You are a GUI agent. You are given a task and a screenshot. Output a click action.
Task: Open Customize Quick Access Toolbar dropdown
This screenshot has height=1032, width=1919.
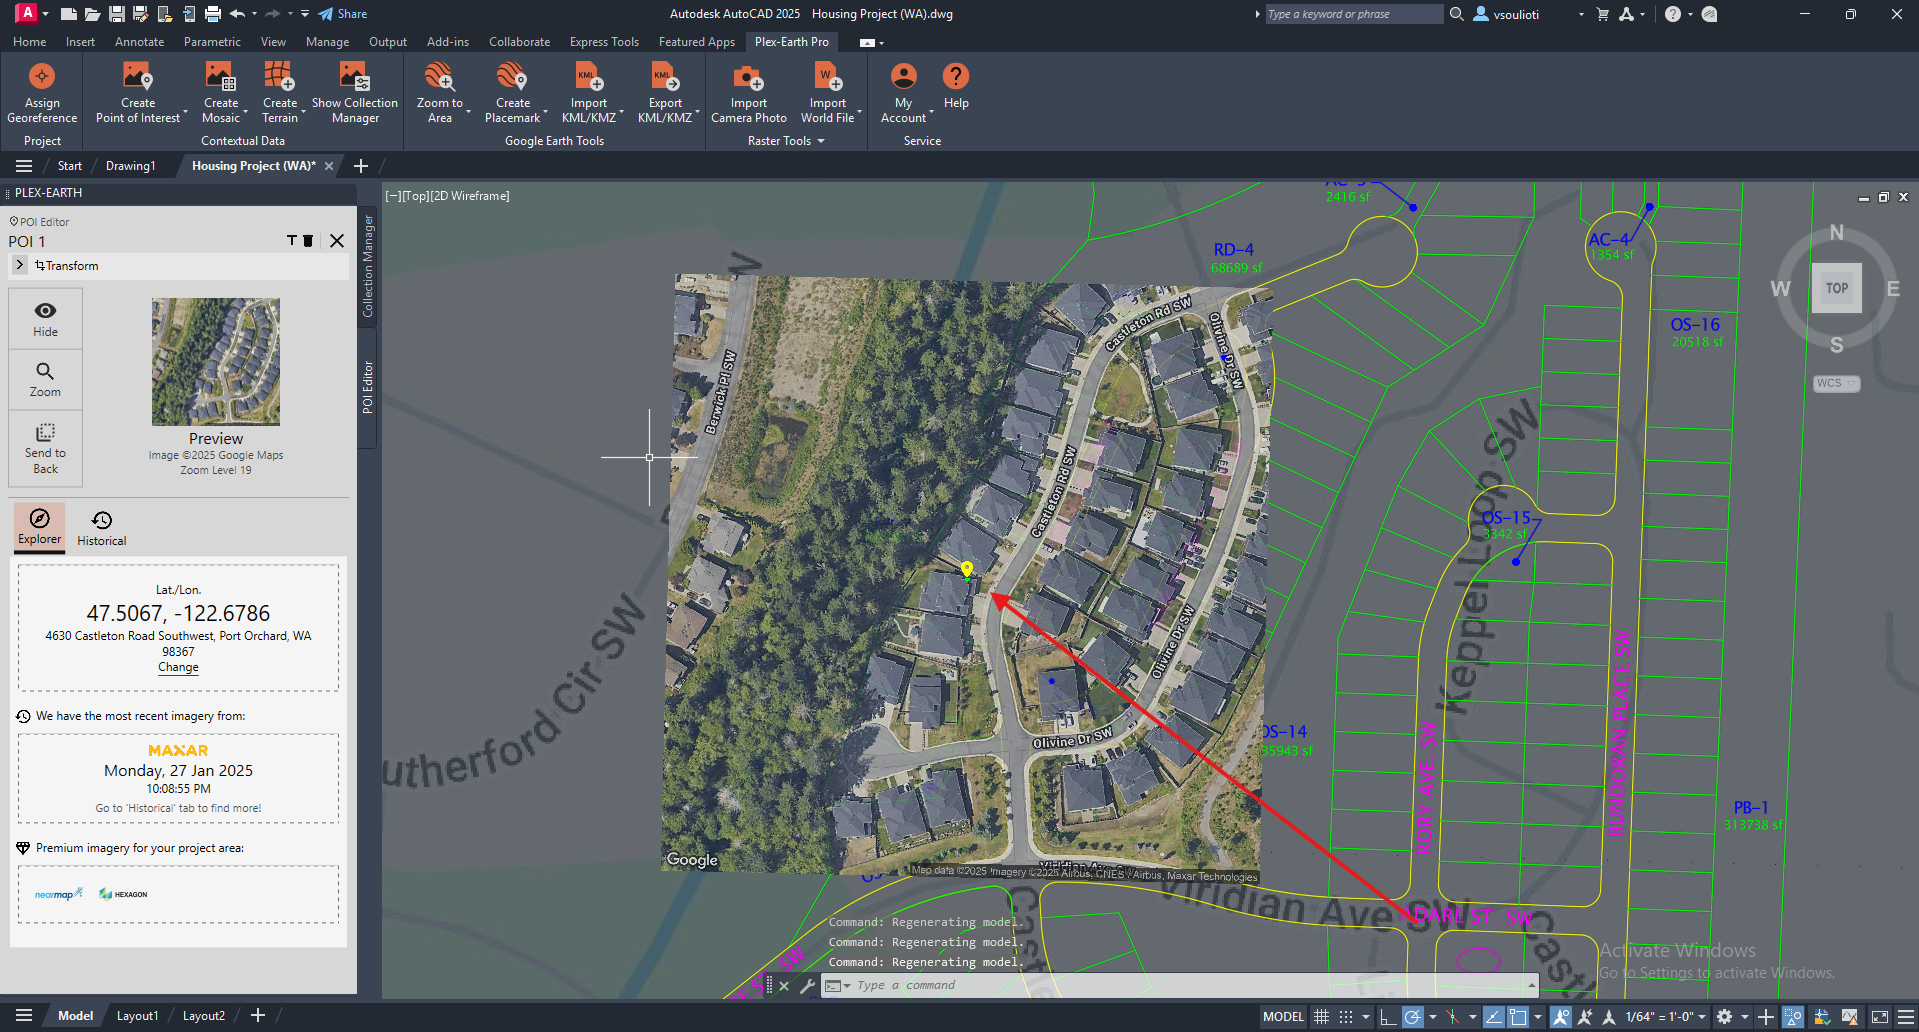[304, 14]
